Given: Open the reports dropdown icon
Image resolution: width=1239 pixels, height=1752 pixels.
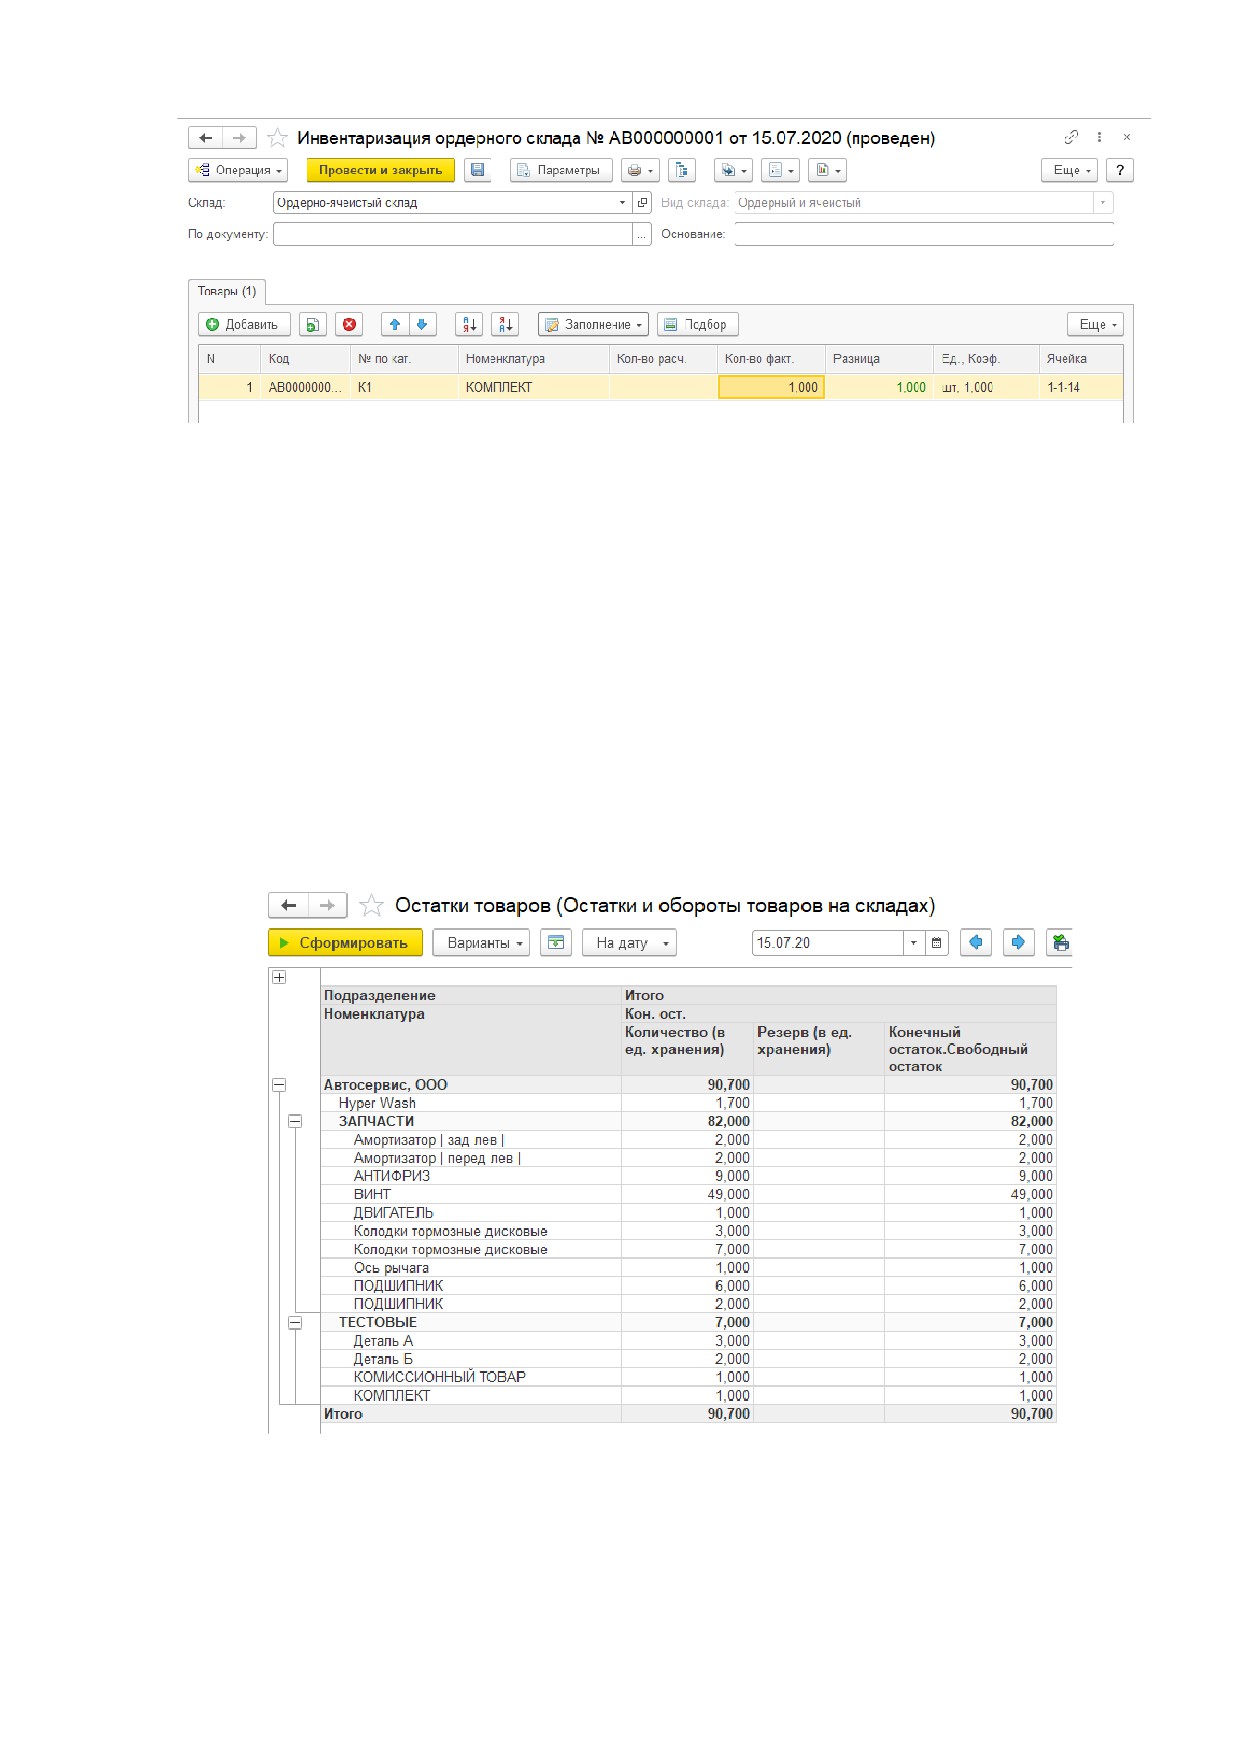Looking at the screenshot, I should tap(780, 170).
